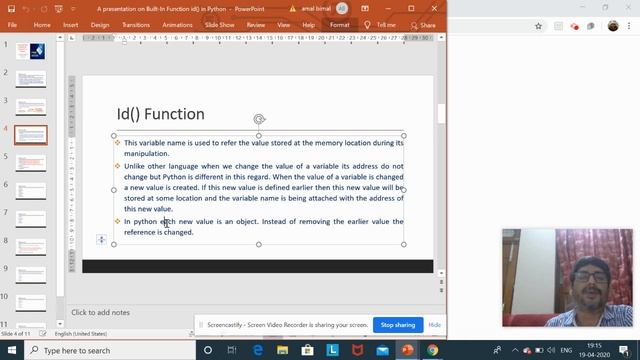Open the Help ribbon tab
Viewport: 640px width, 360px height.
tap(309, 25)
